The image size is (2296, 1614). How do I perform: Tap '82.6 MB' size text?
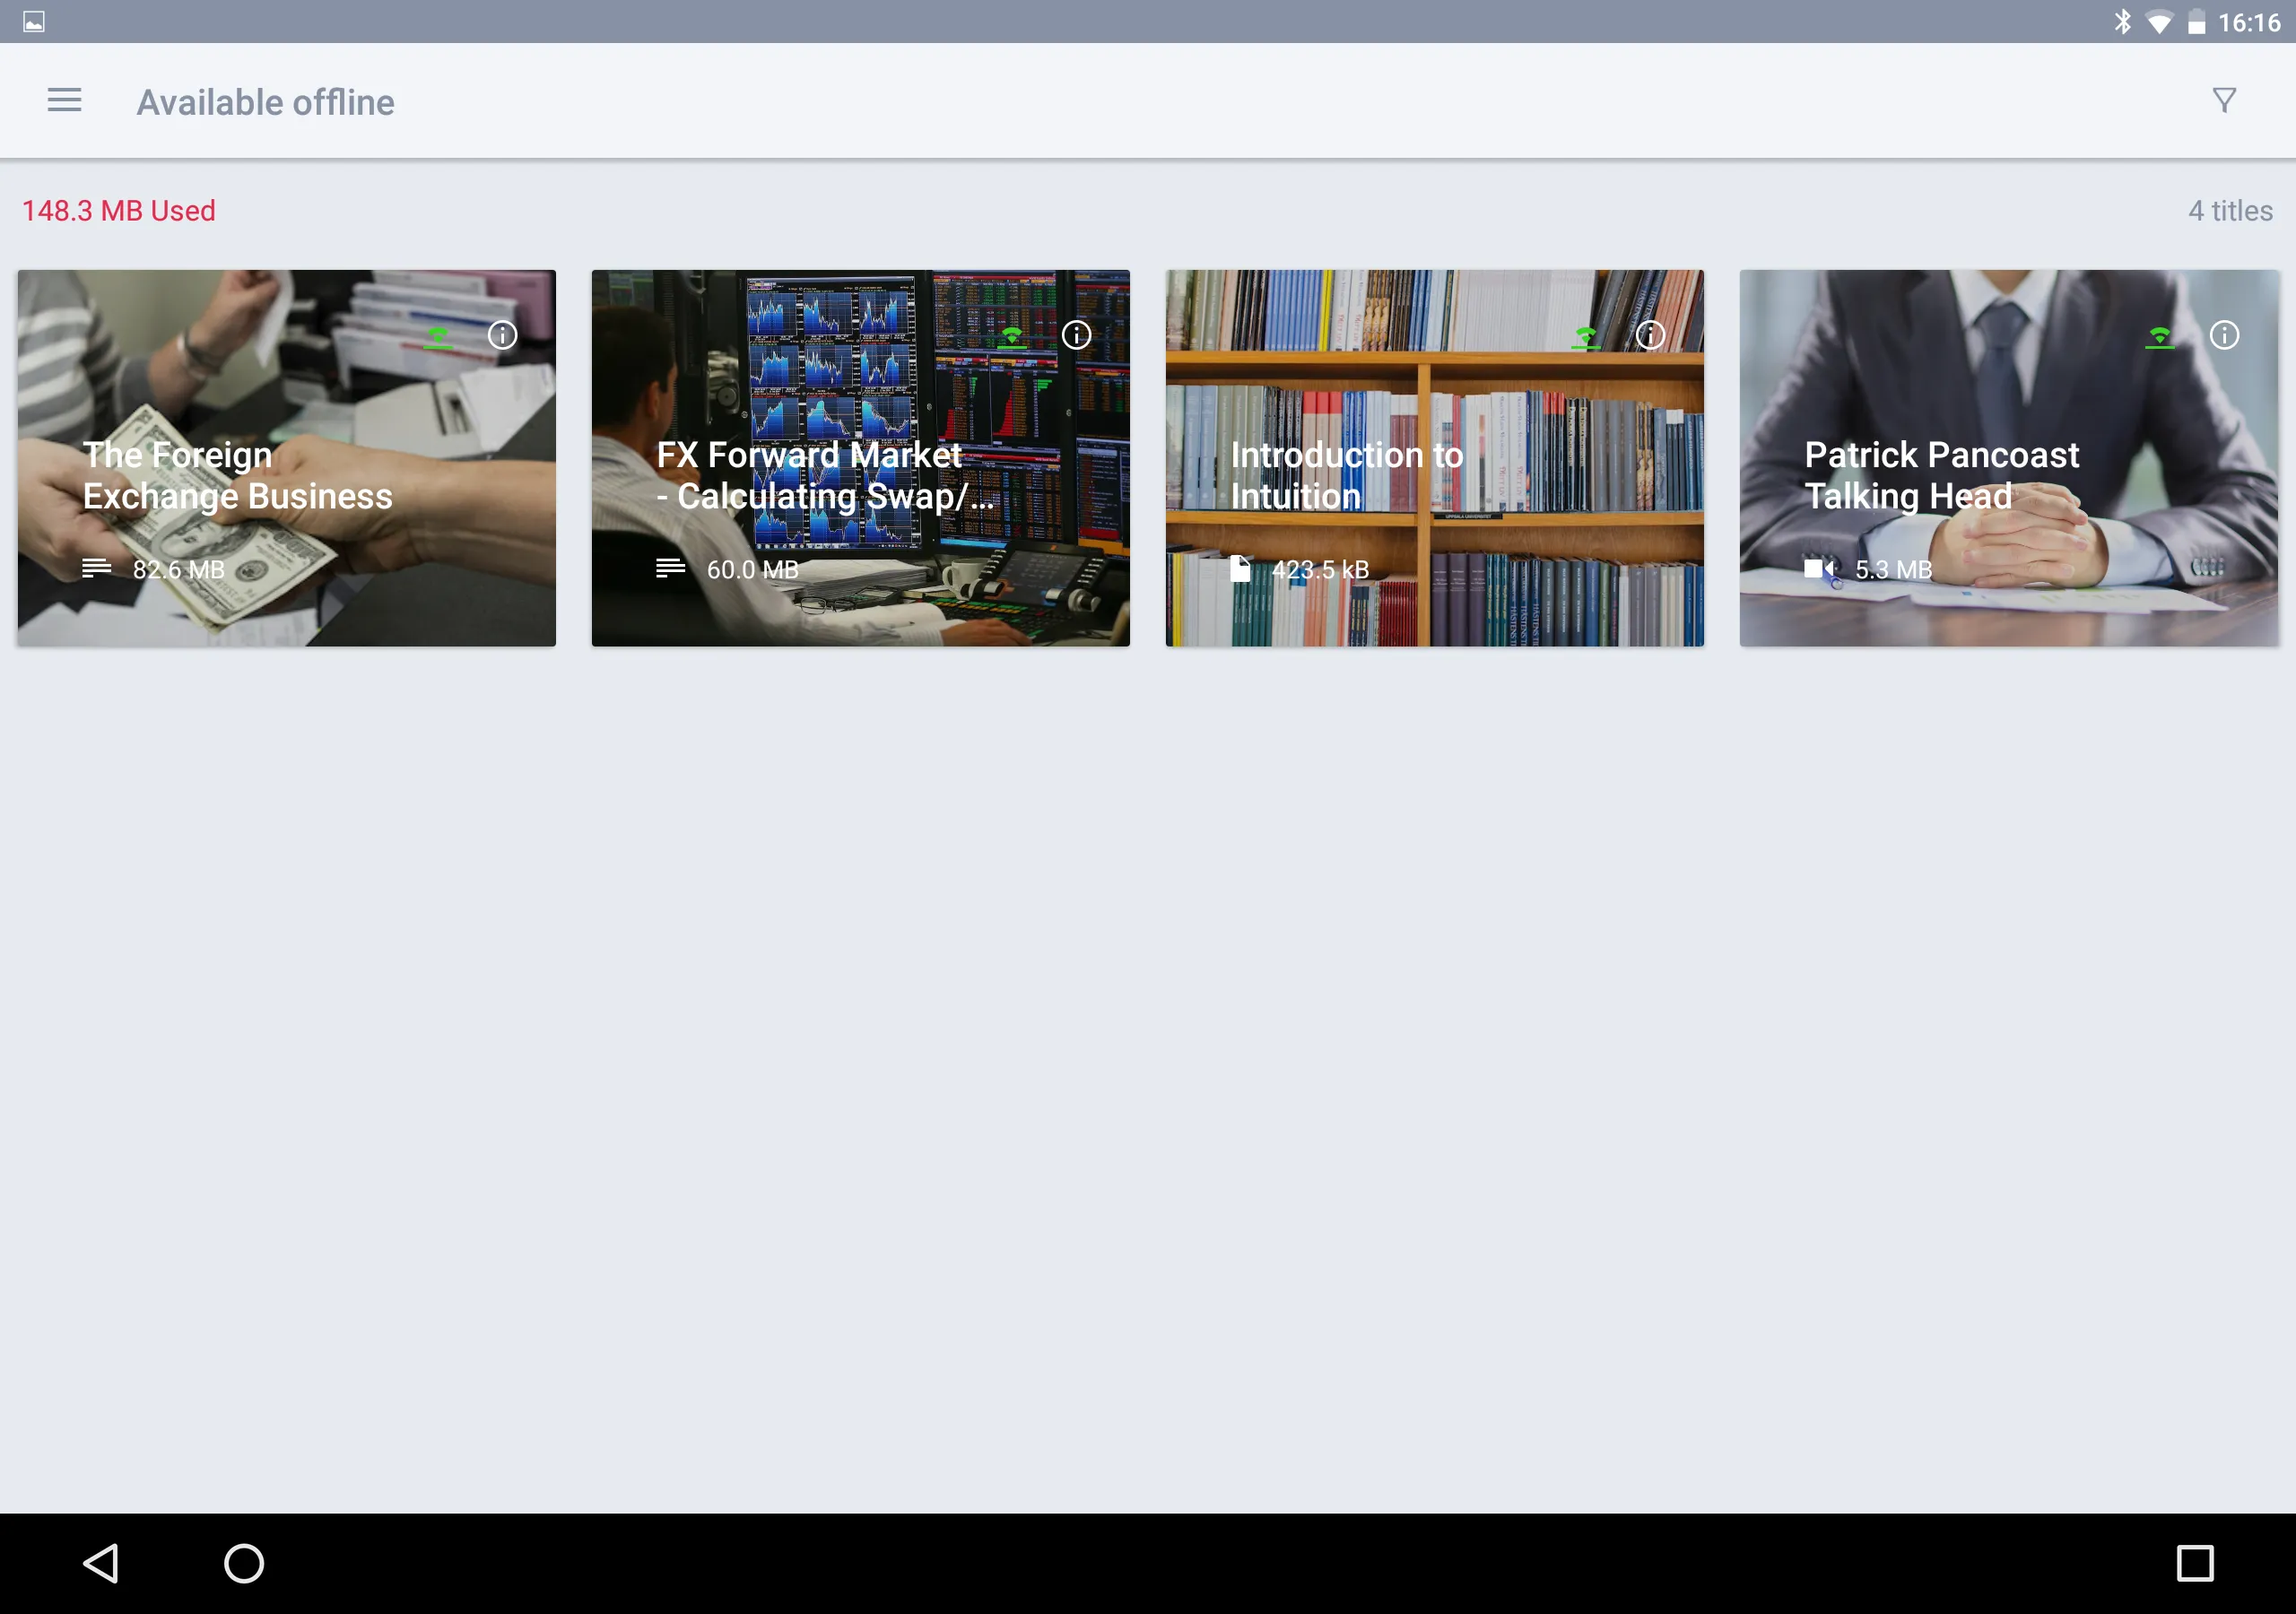click(179, 570)
